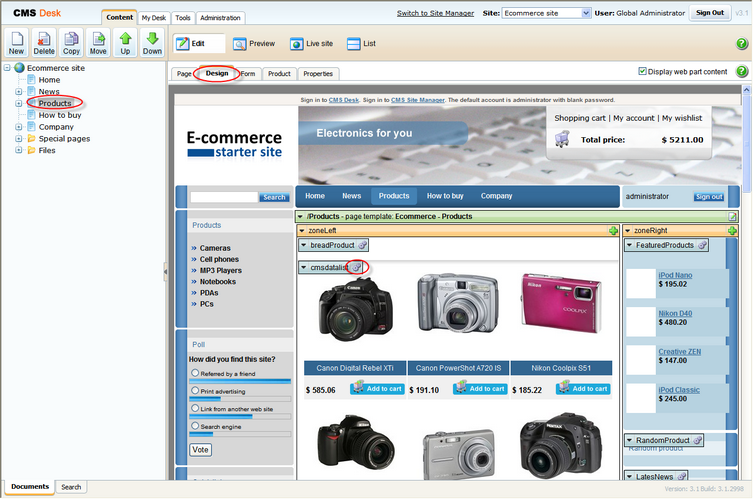Add web part to zoneLeft

613,231
